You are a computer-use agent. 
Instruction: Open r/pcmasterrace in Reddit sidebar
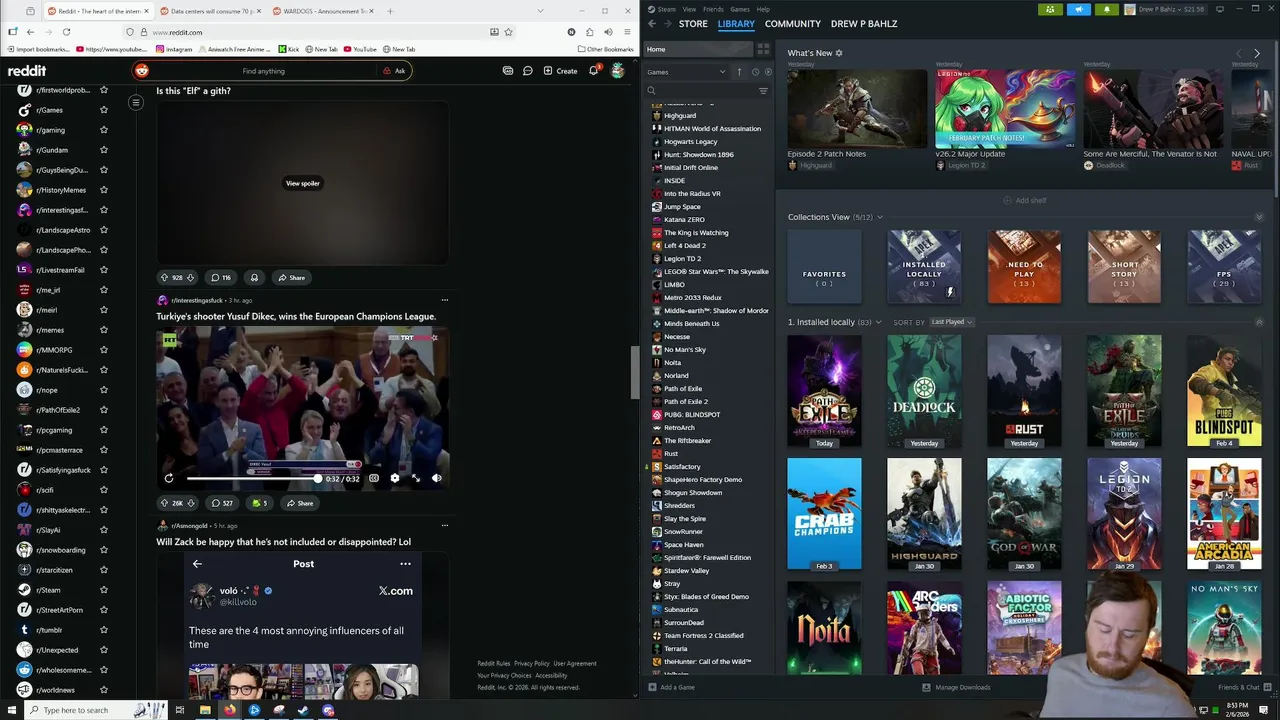[x=60, y=450]
